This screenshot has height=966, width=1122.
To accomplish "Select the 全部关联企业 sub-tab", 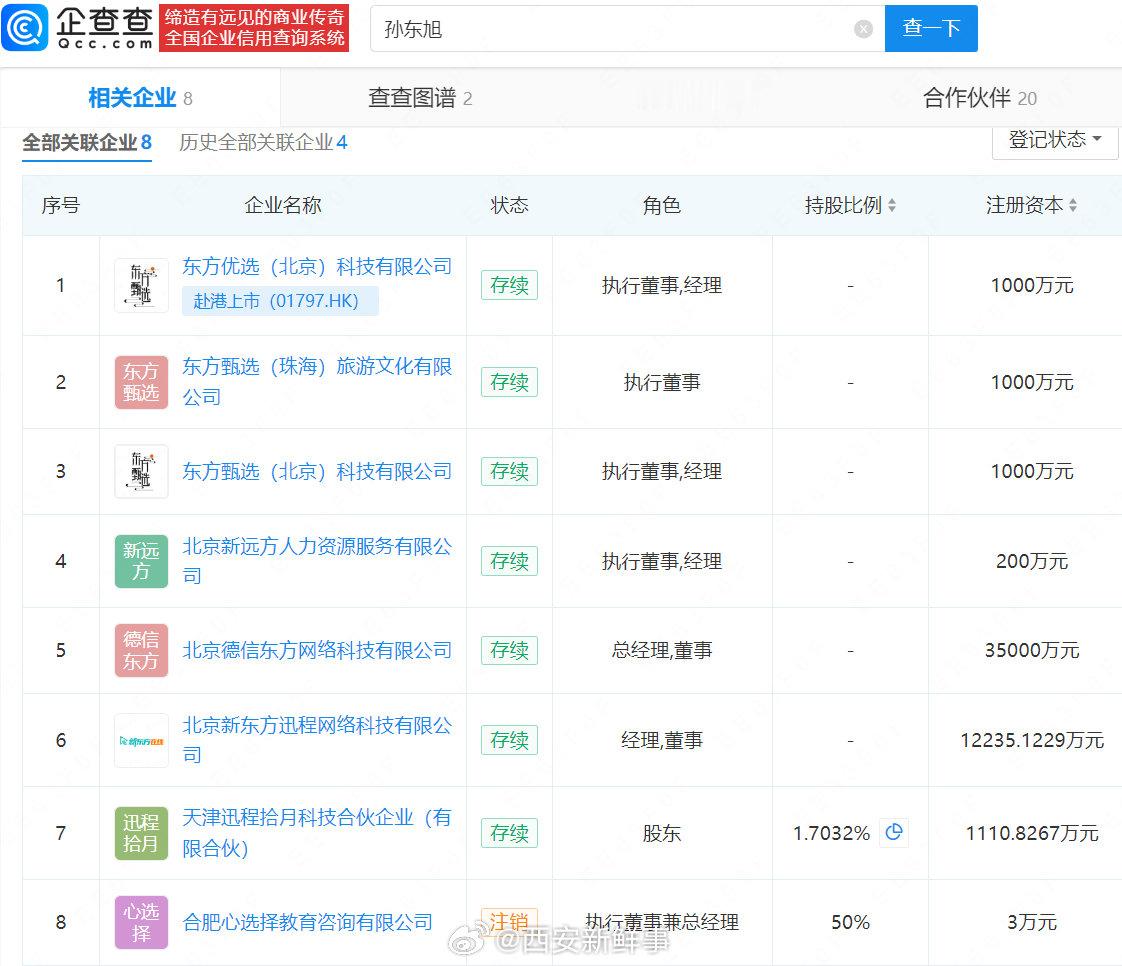I will (87, 143).
